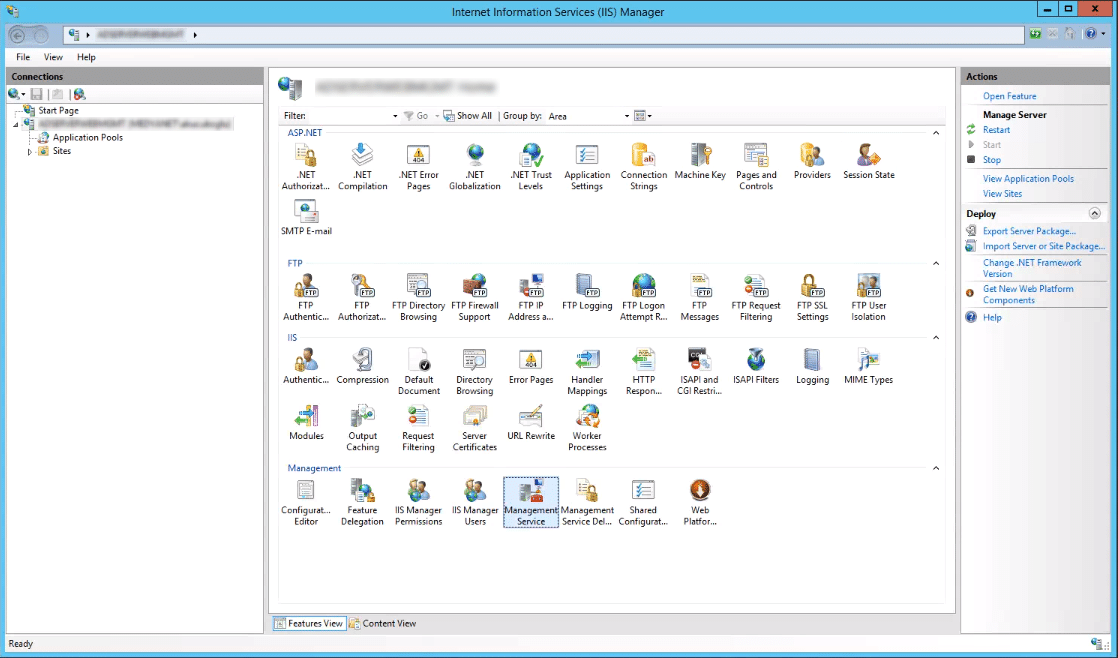Open IIS Manager Permissions feature
The image size is (1118, 658).
tap(419, 503)
